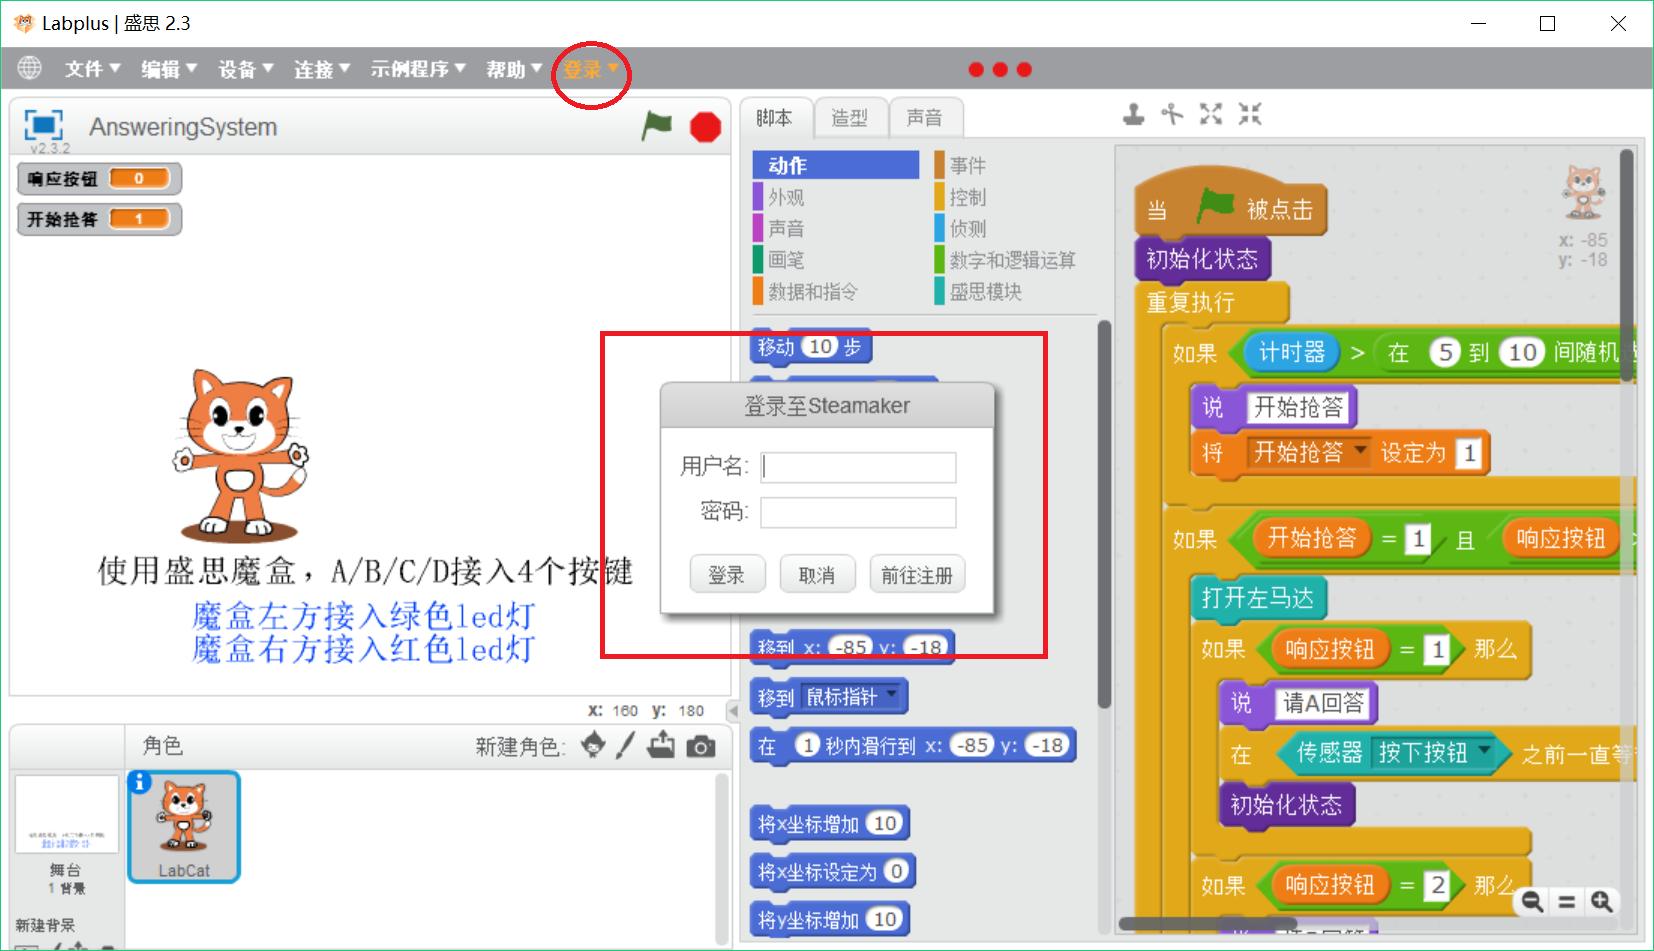
Task: Zoom in the scripts area
Action: pos(1602,902)
